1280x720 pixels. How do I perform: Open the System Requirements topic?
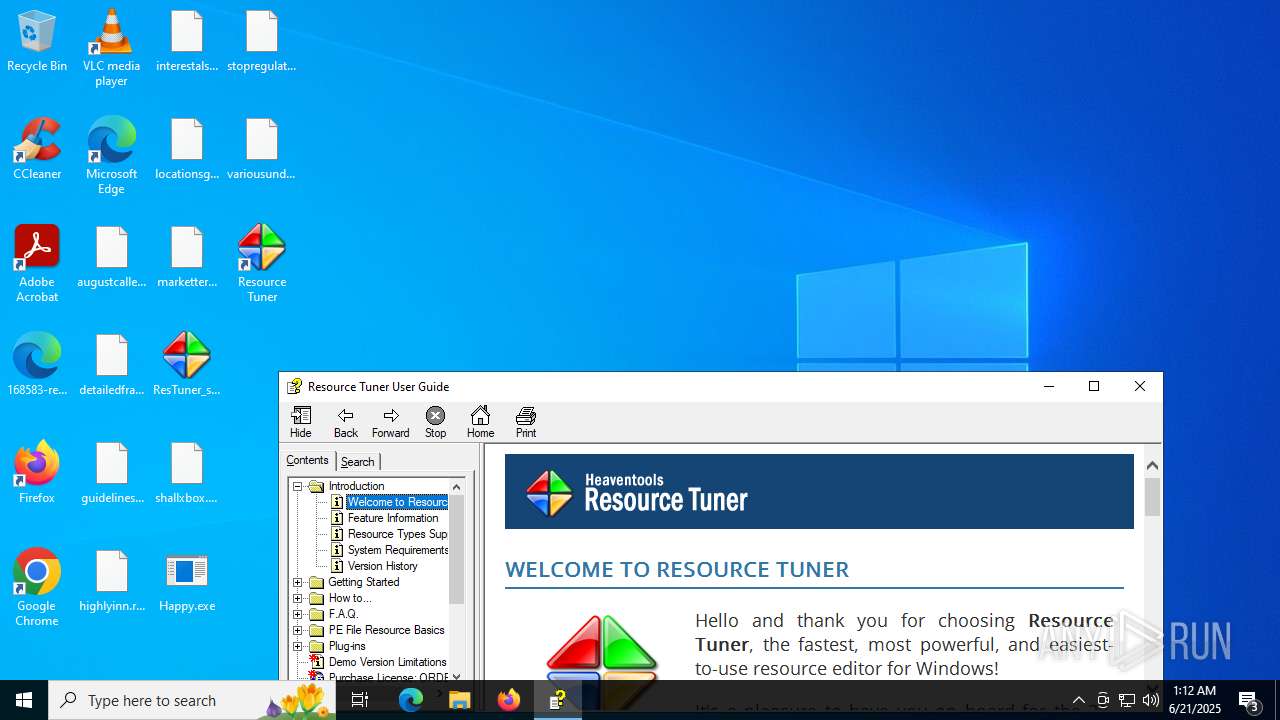[x=398, y=550]
